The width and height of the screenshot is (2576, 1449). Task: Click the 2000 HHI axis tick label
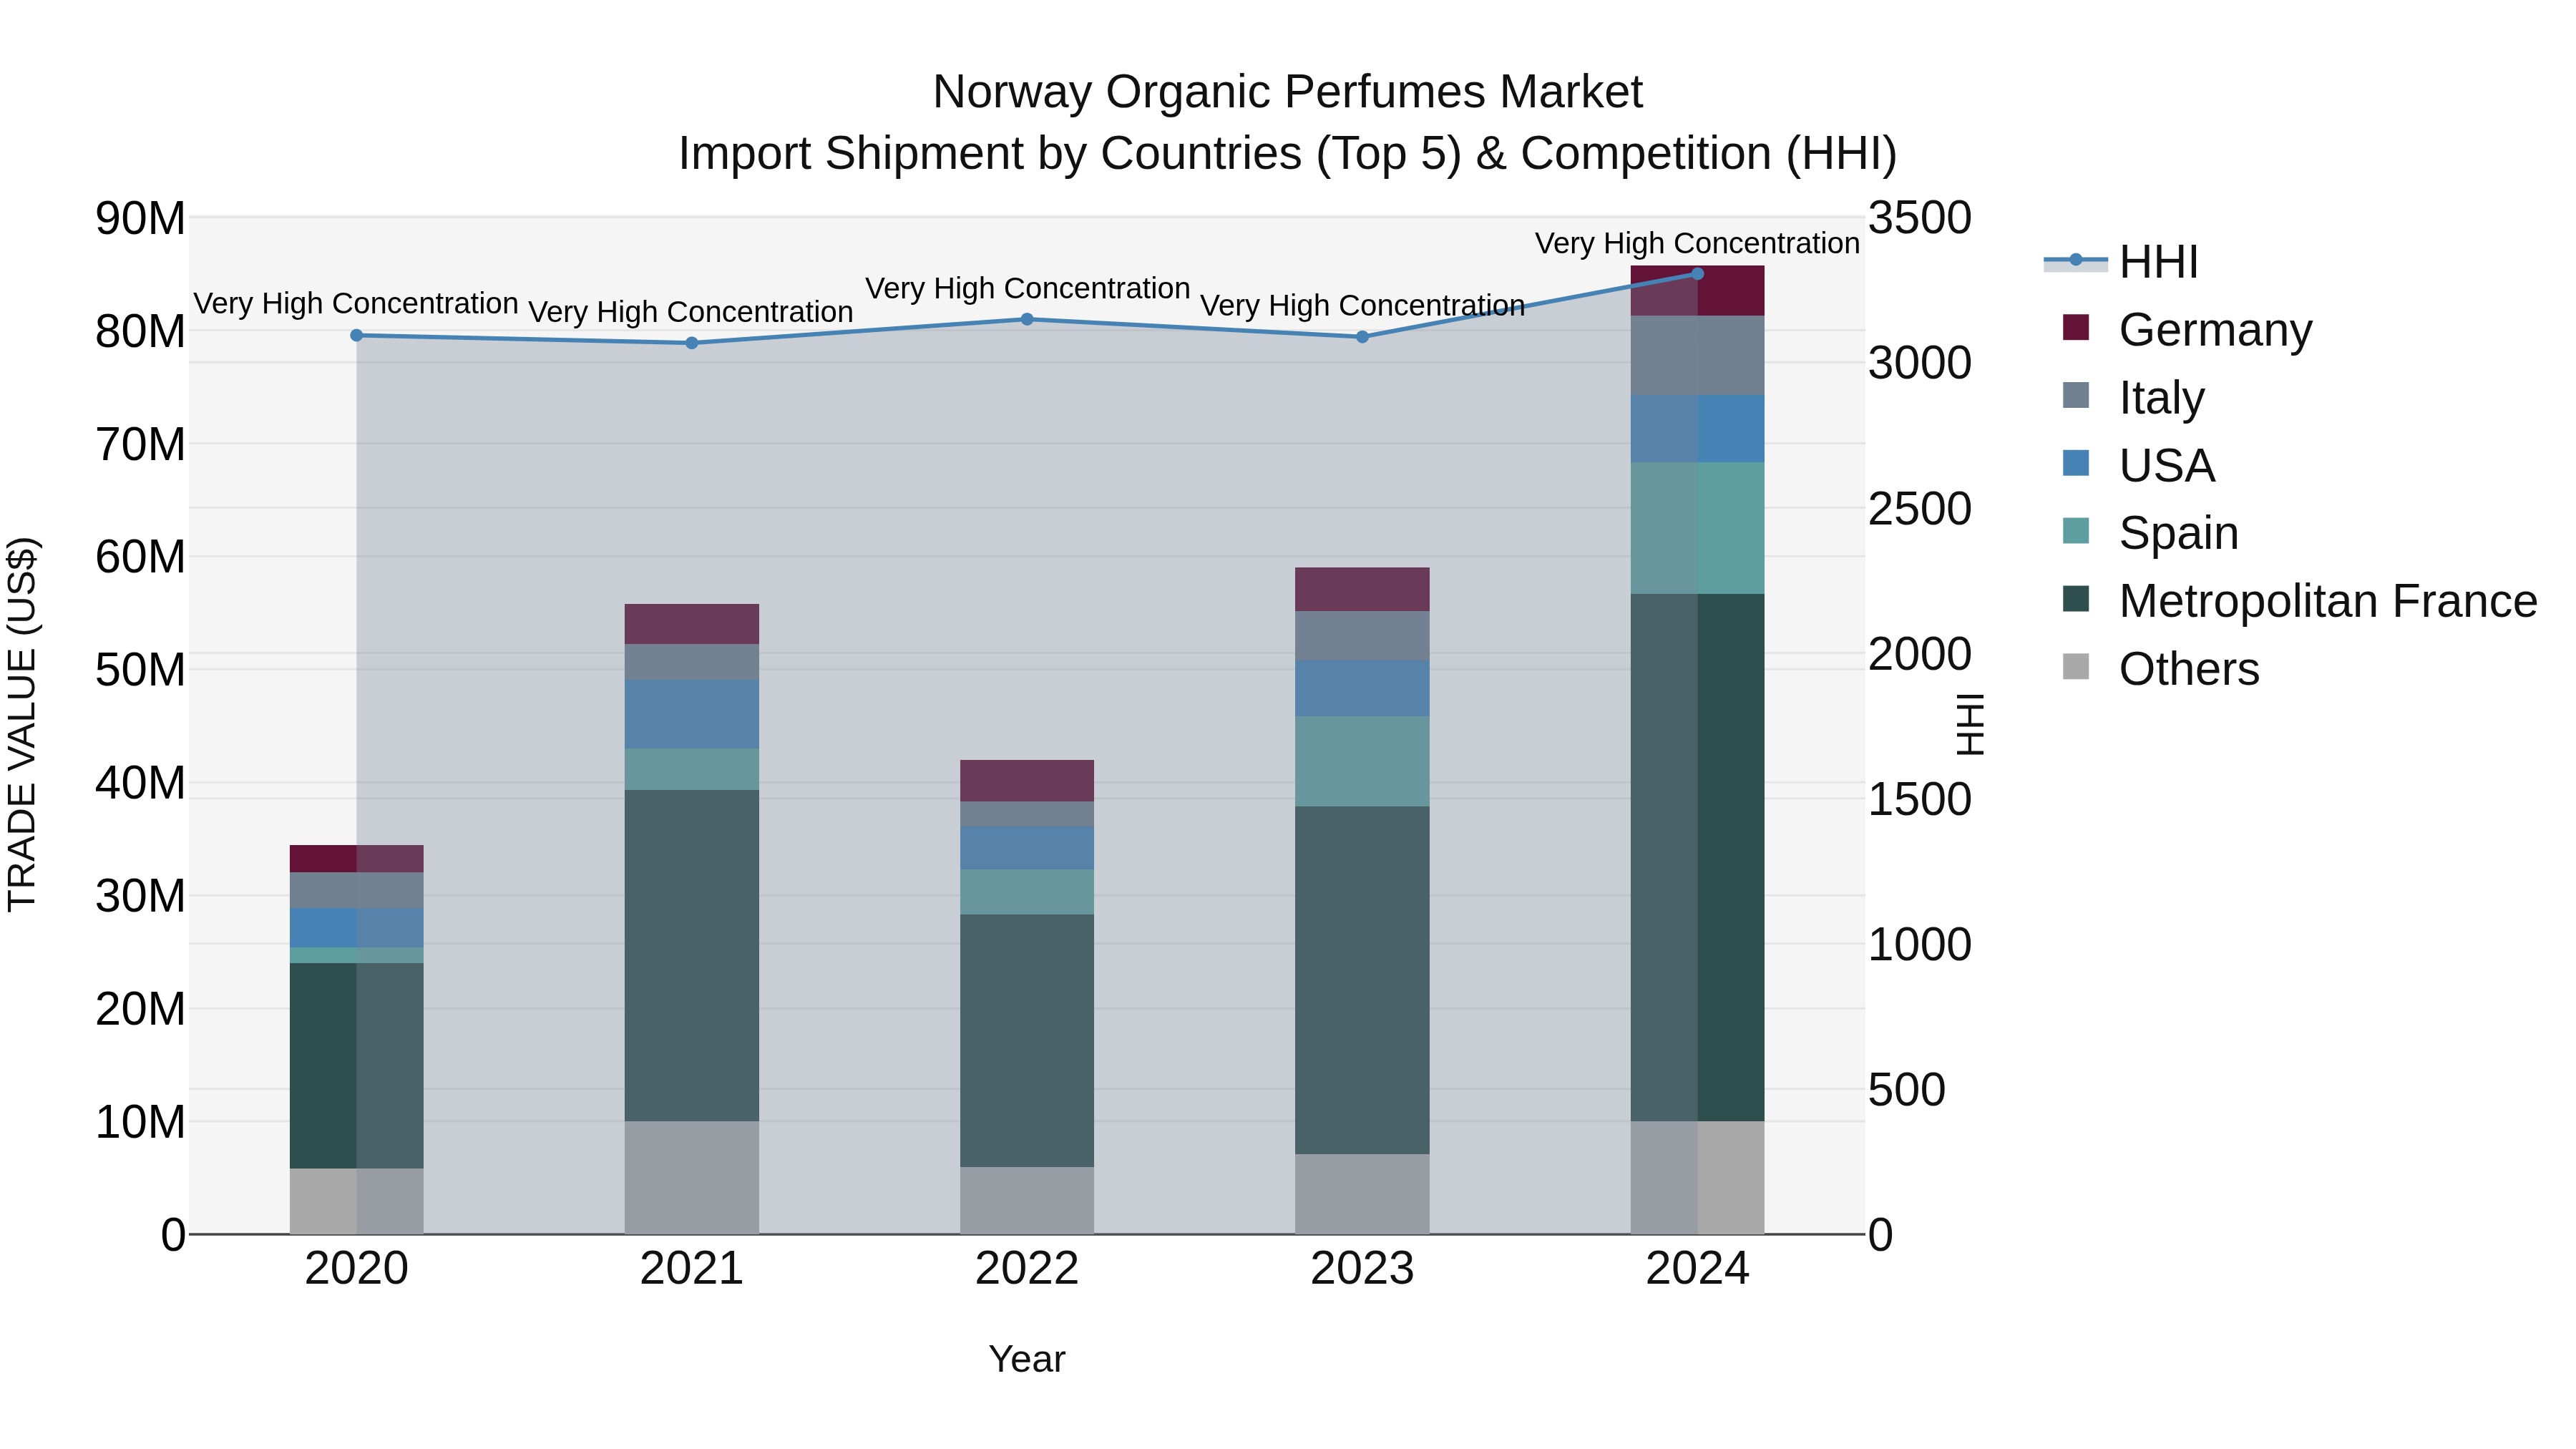[x=1920, y=654]
